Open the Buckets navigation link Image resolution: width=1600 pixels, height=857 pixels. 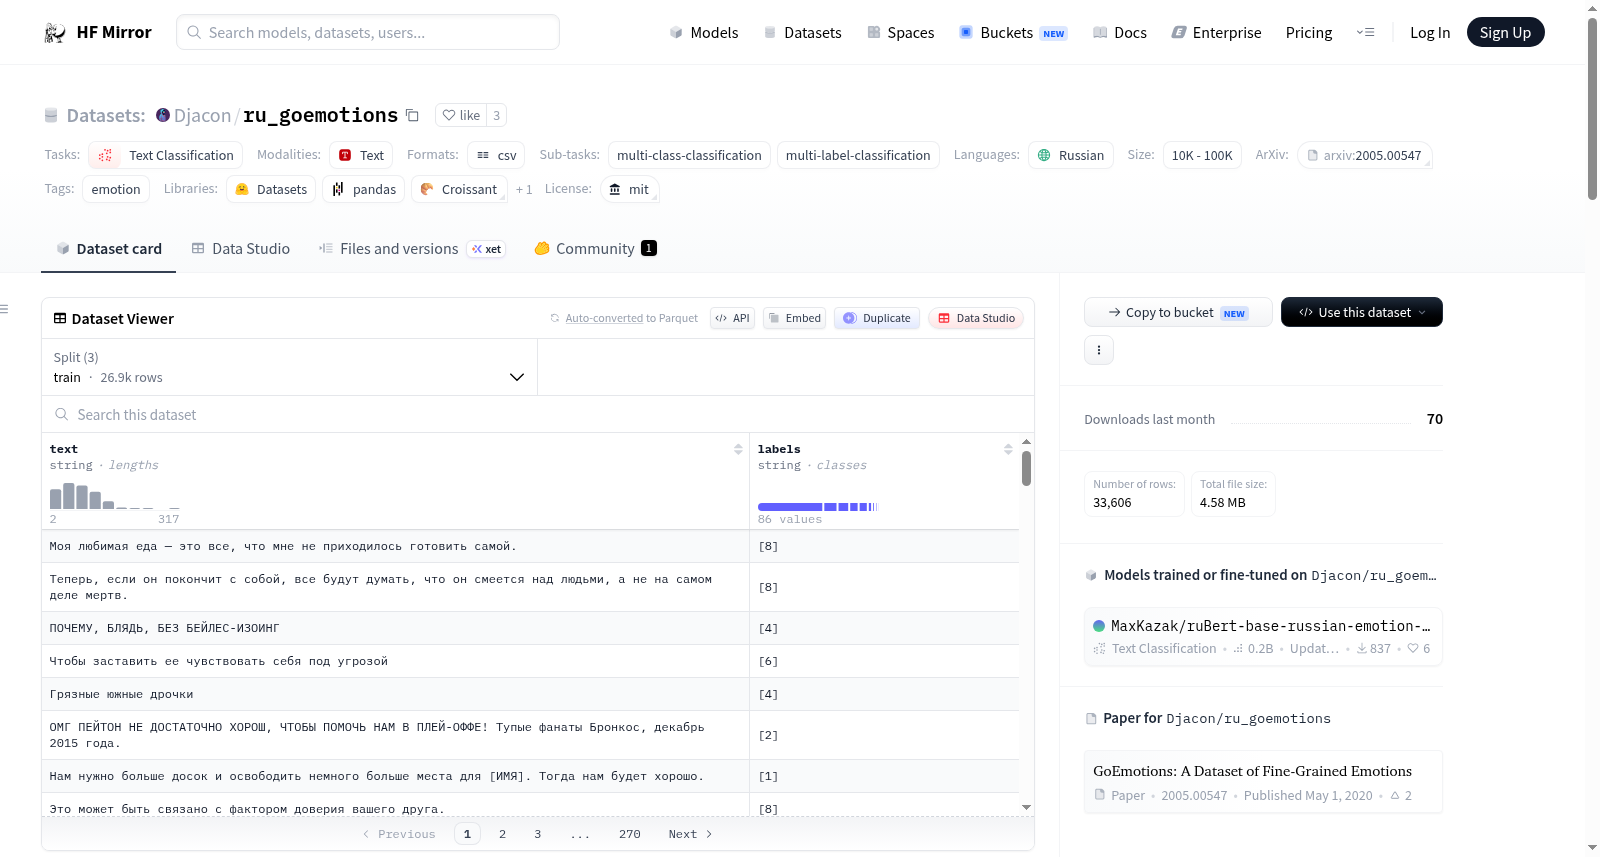(1013, 33)
